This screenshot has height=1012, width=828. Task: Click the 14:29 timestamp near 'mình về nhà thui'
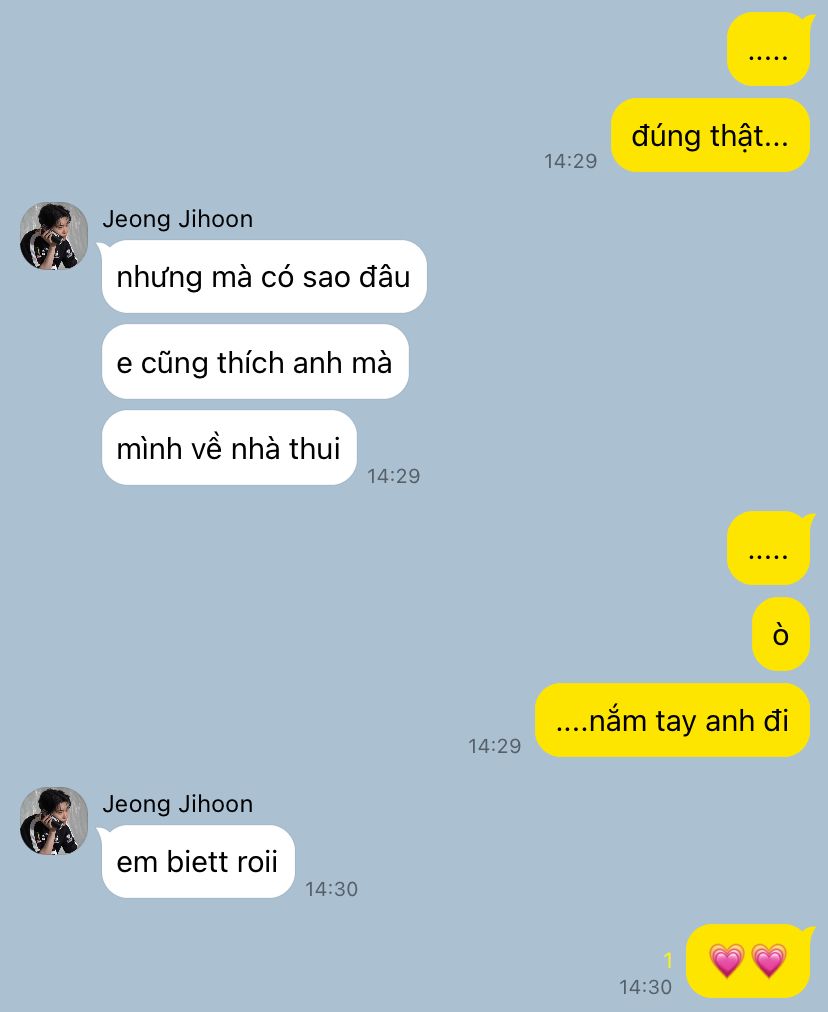394,476
